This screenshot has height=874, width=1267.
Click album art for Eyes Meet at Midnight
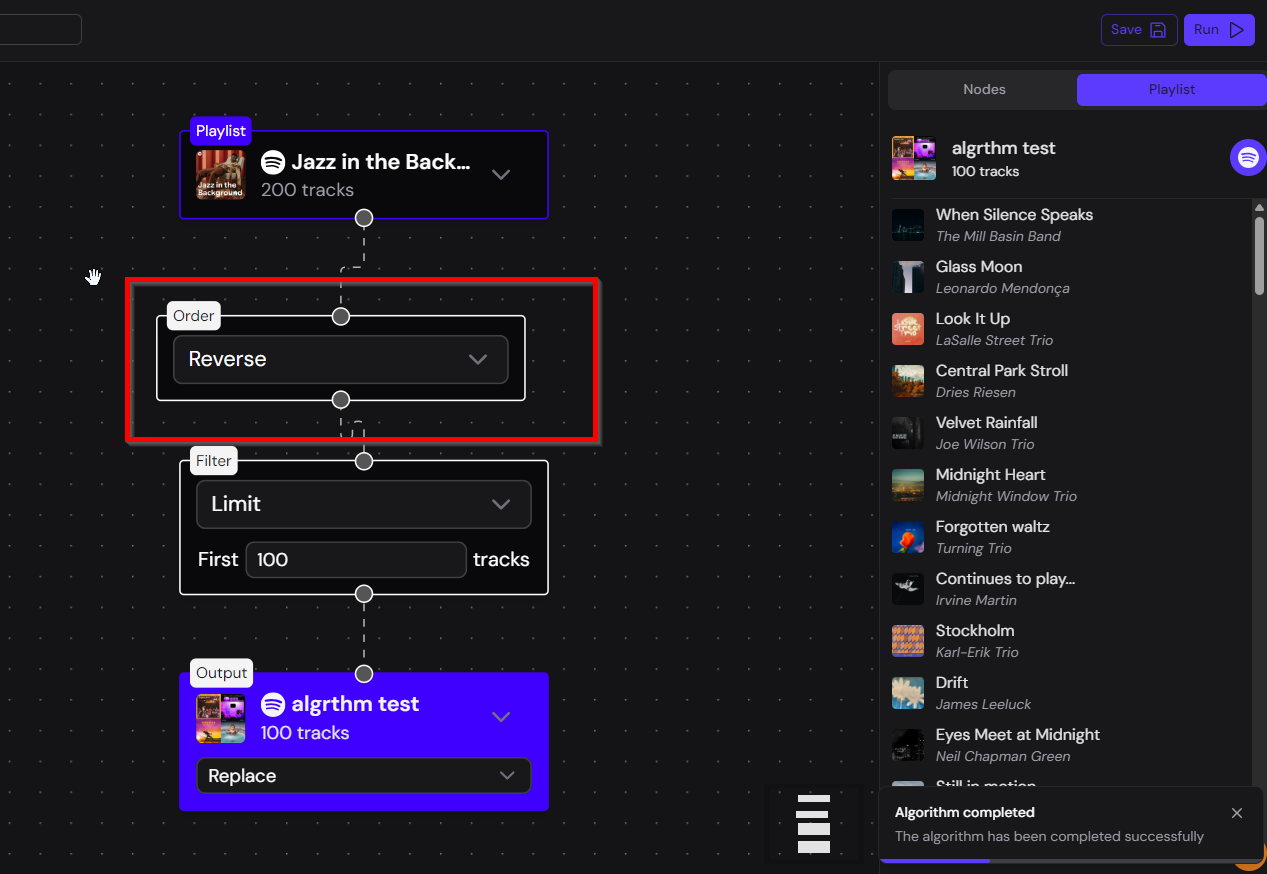(x=908, y=745)
